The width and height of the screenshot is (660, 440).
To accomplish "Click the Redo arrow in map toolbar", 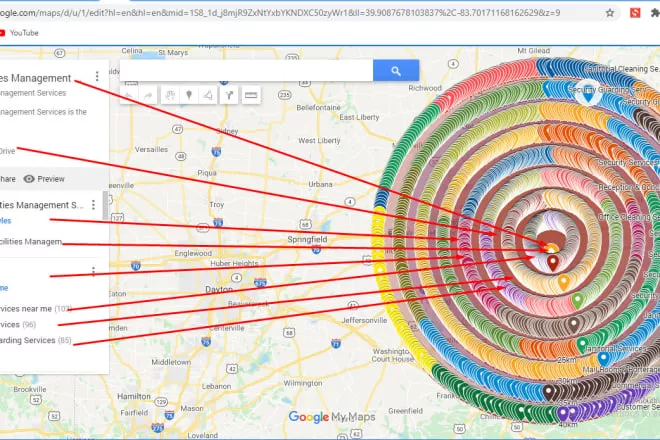I will pos(148,96).
